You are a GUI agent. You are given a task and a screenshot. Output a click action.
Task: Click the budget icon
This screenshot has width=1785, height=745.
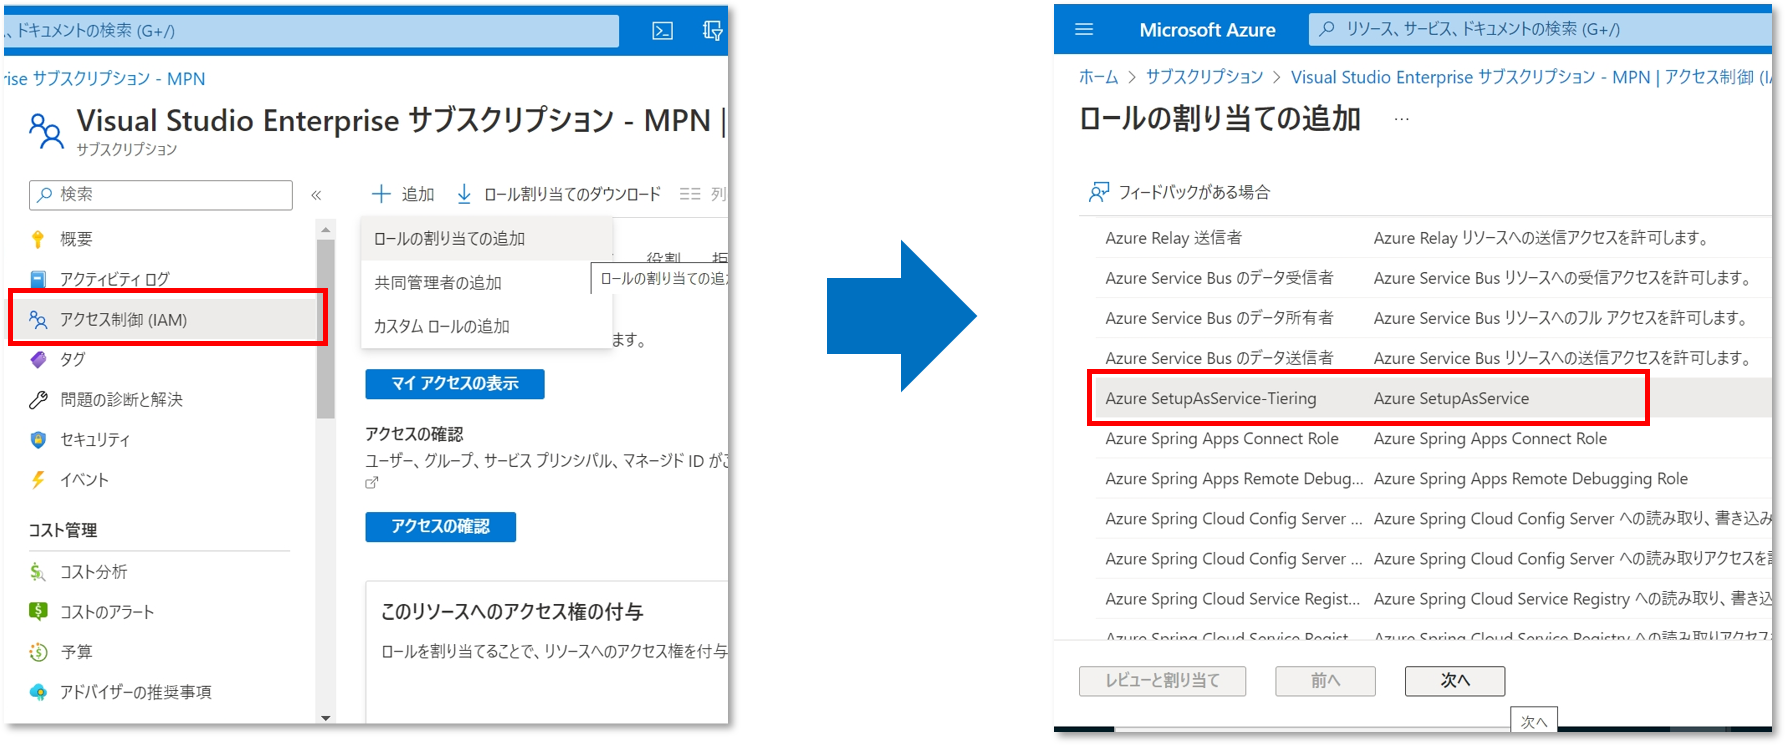coord(38,652)
